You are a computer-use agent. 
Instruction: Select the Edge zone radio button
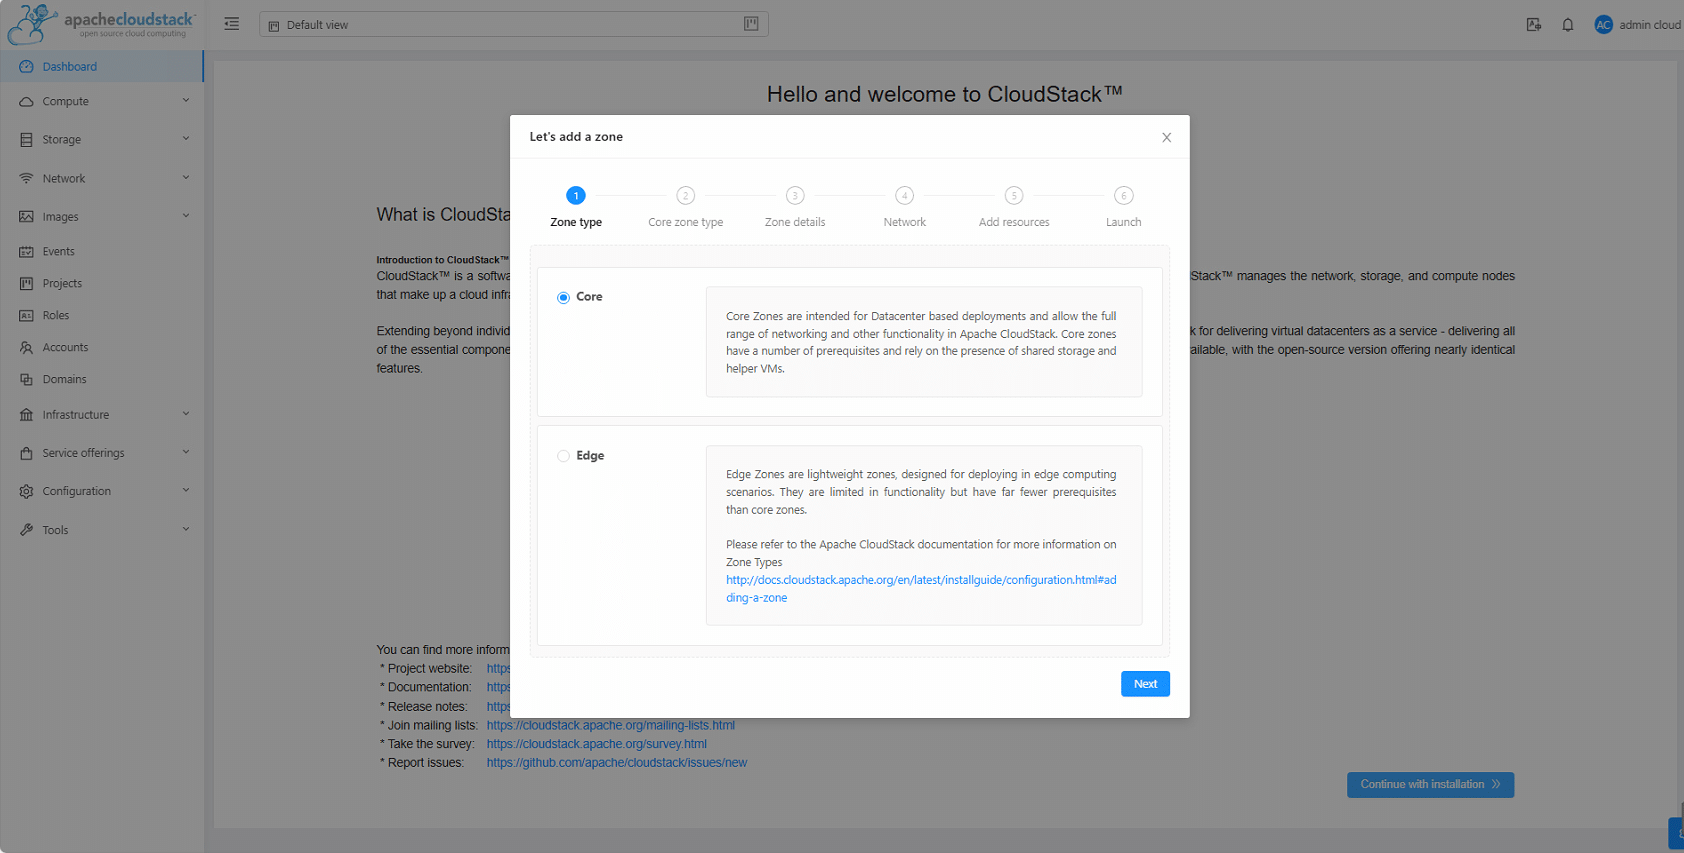tap(563, 456)
